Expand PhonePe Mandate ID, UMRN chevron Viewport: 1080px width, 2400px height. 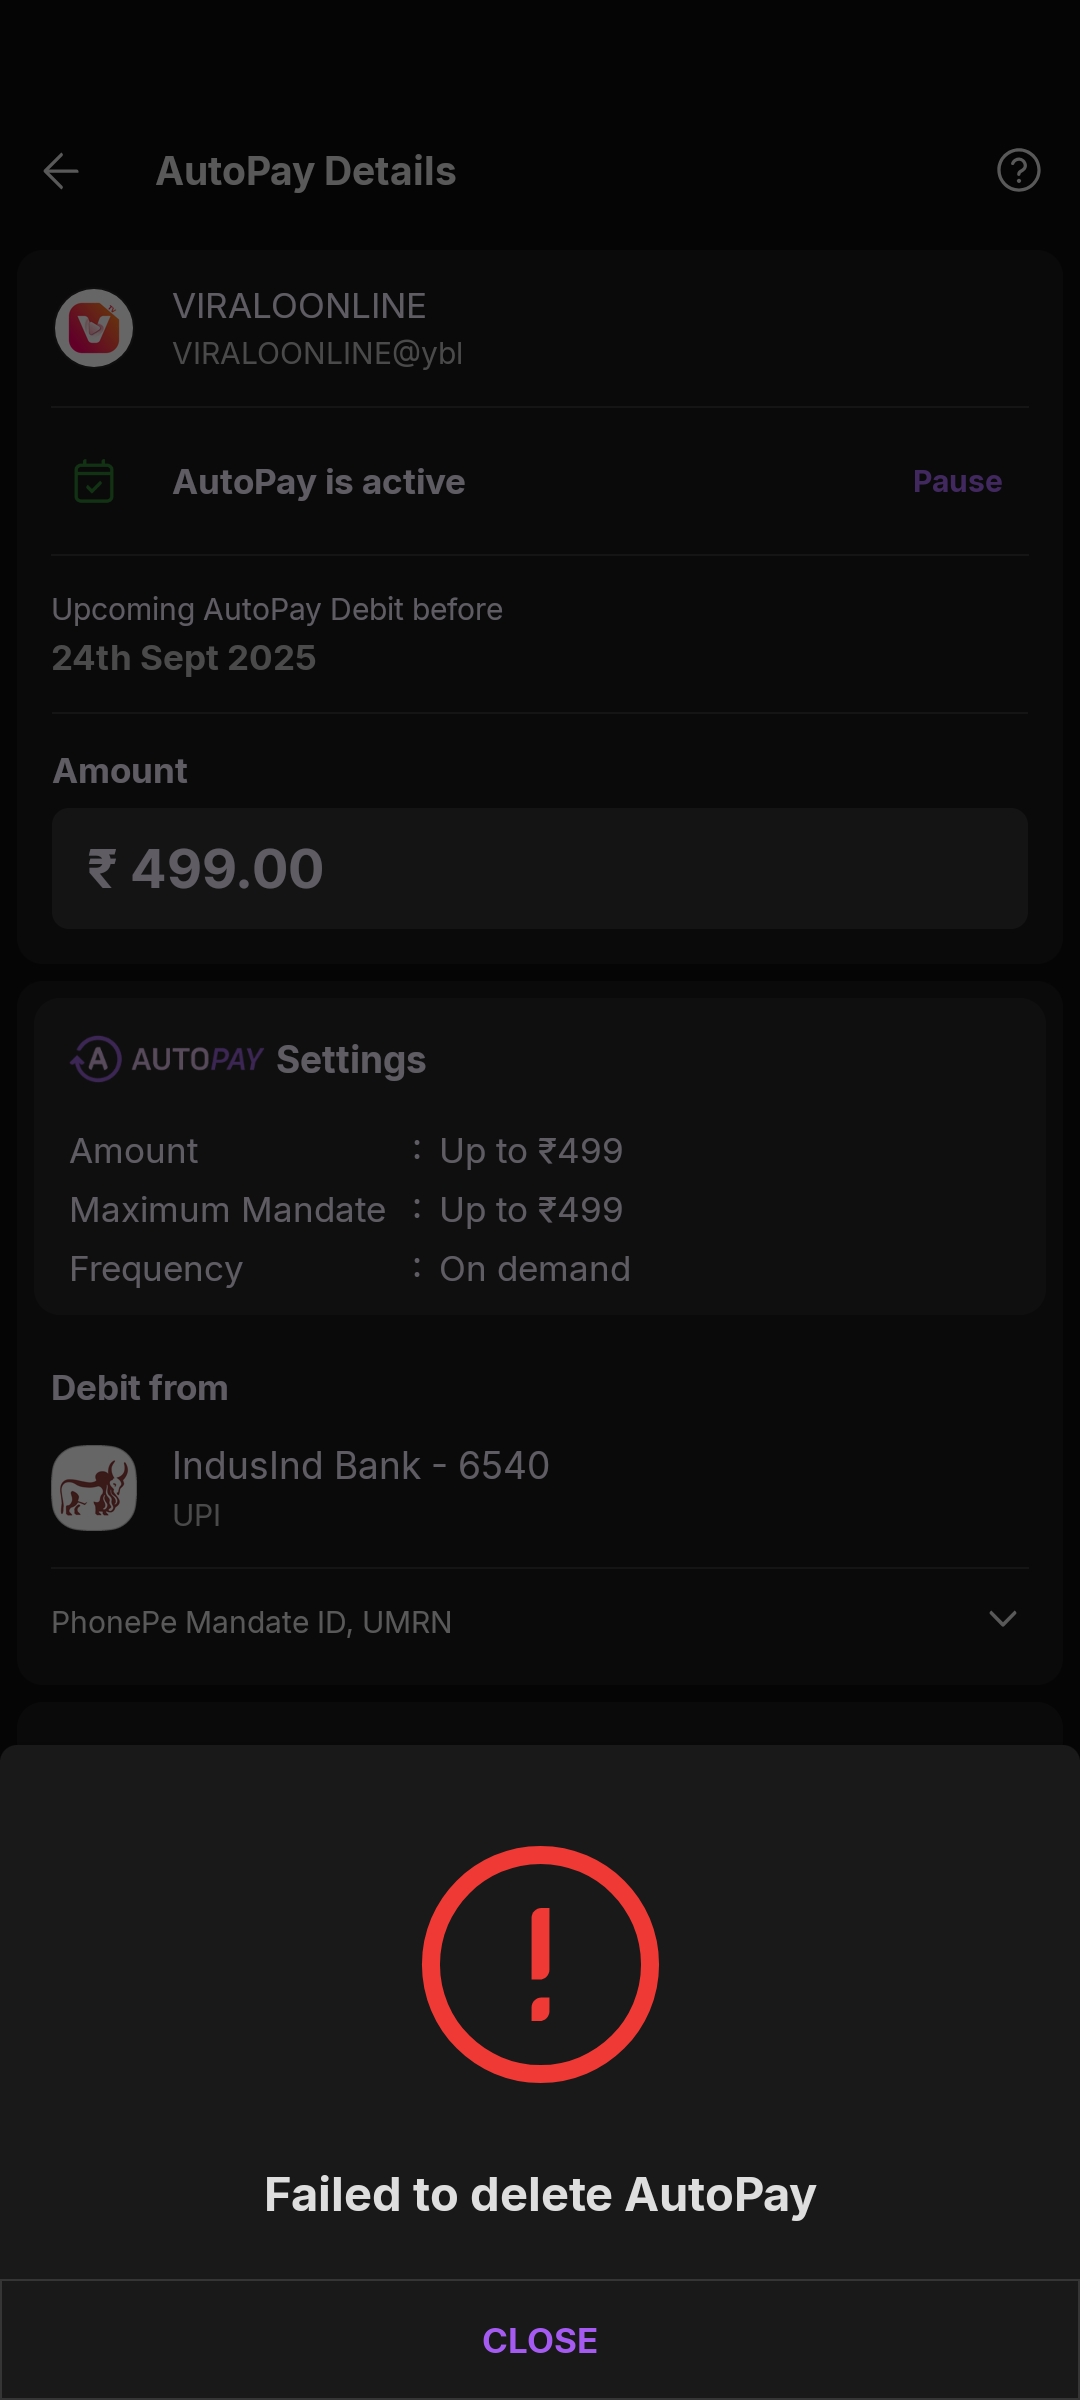coord(1002,1619)
